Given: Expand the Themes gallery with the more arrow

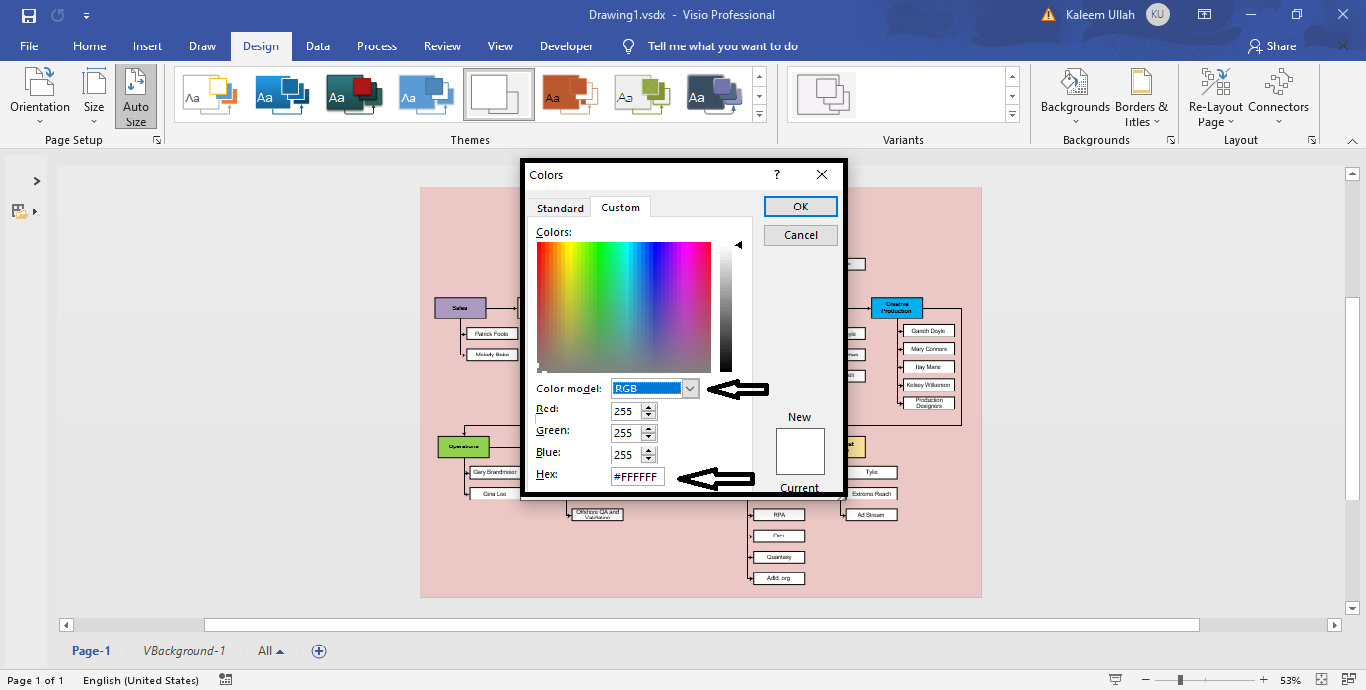Looking at the screenshot, I should [759, 114].
